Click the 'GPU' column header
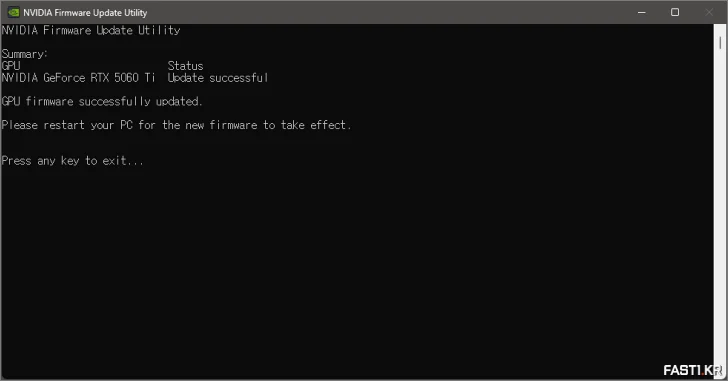 click(11, 66)
